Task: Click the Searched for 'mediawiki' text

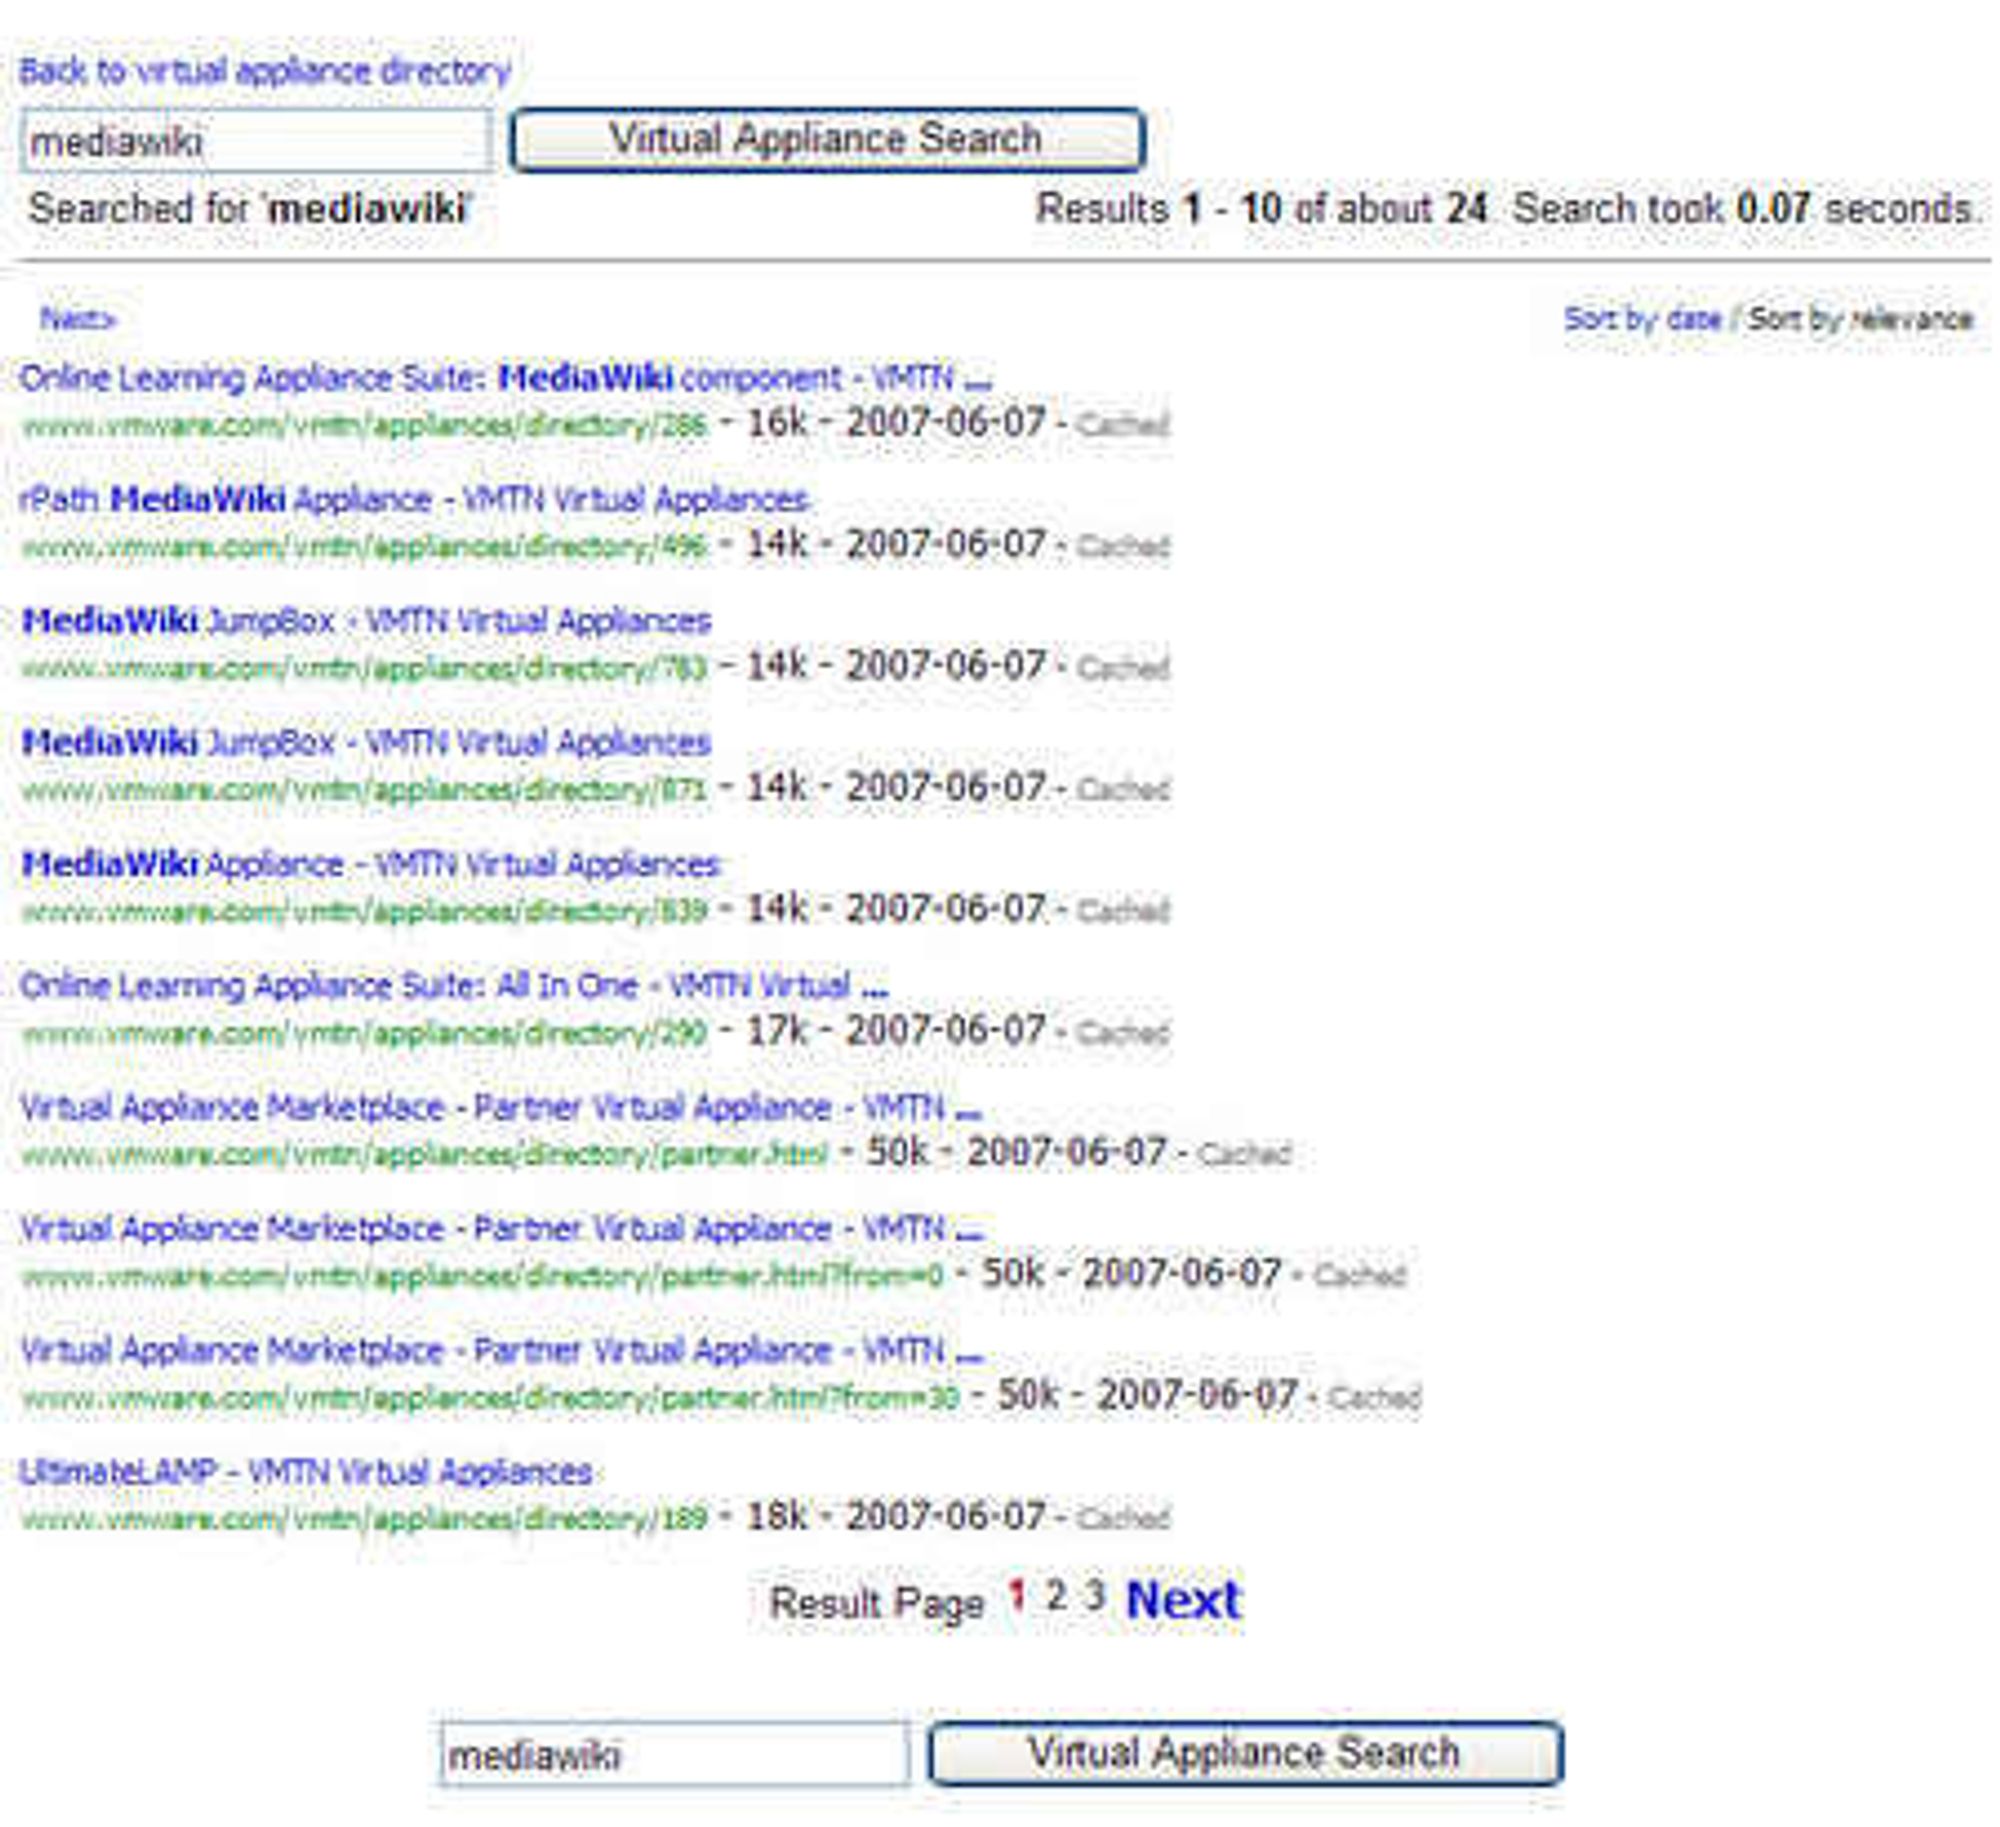Action: click(x=250, y=209)
